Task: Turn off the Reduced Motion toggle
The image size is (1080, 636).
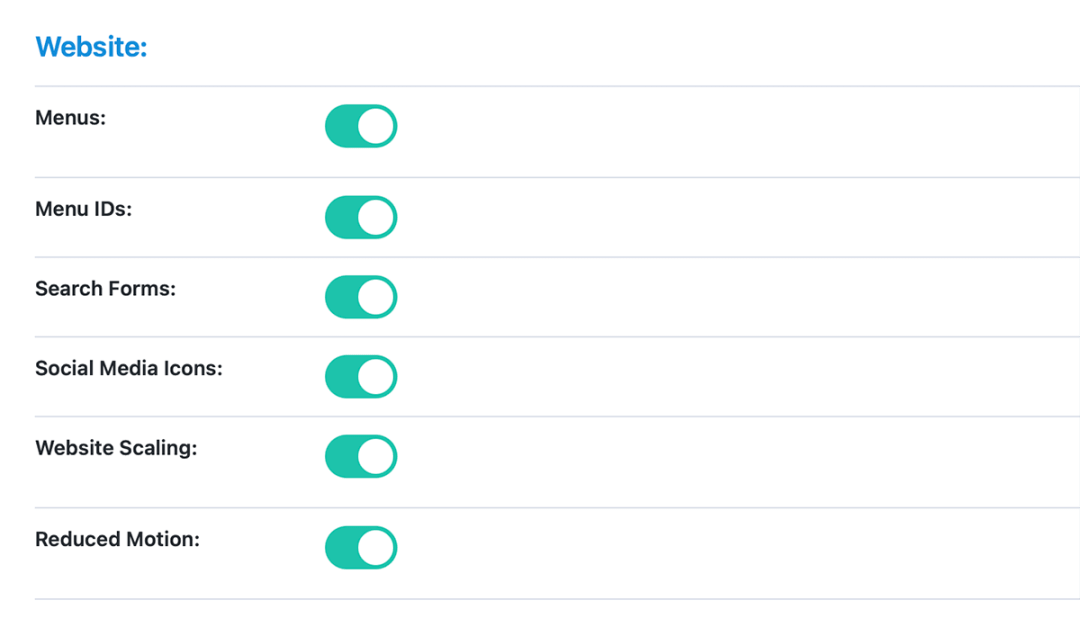Action: (361, 547)
